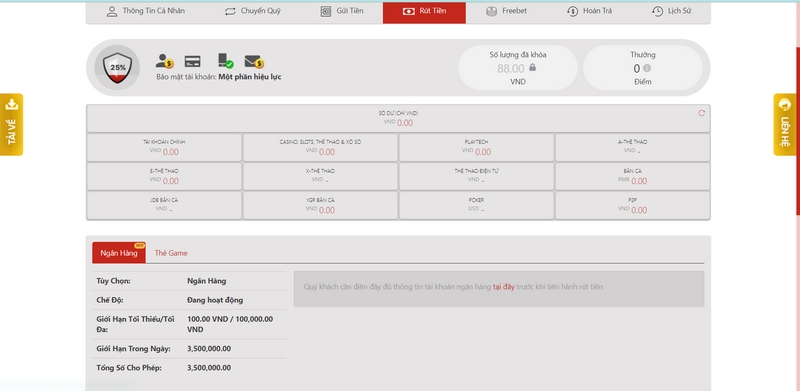Select the Rút Tiền tab

point(424,12)
